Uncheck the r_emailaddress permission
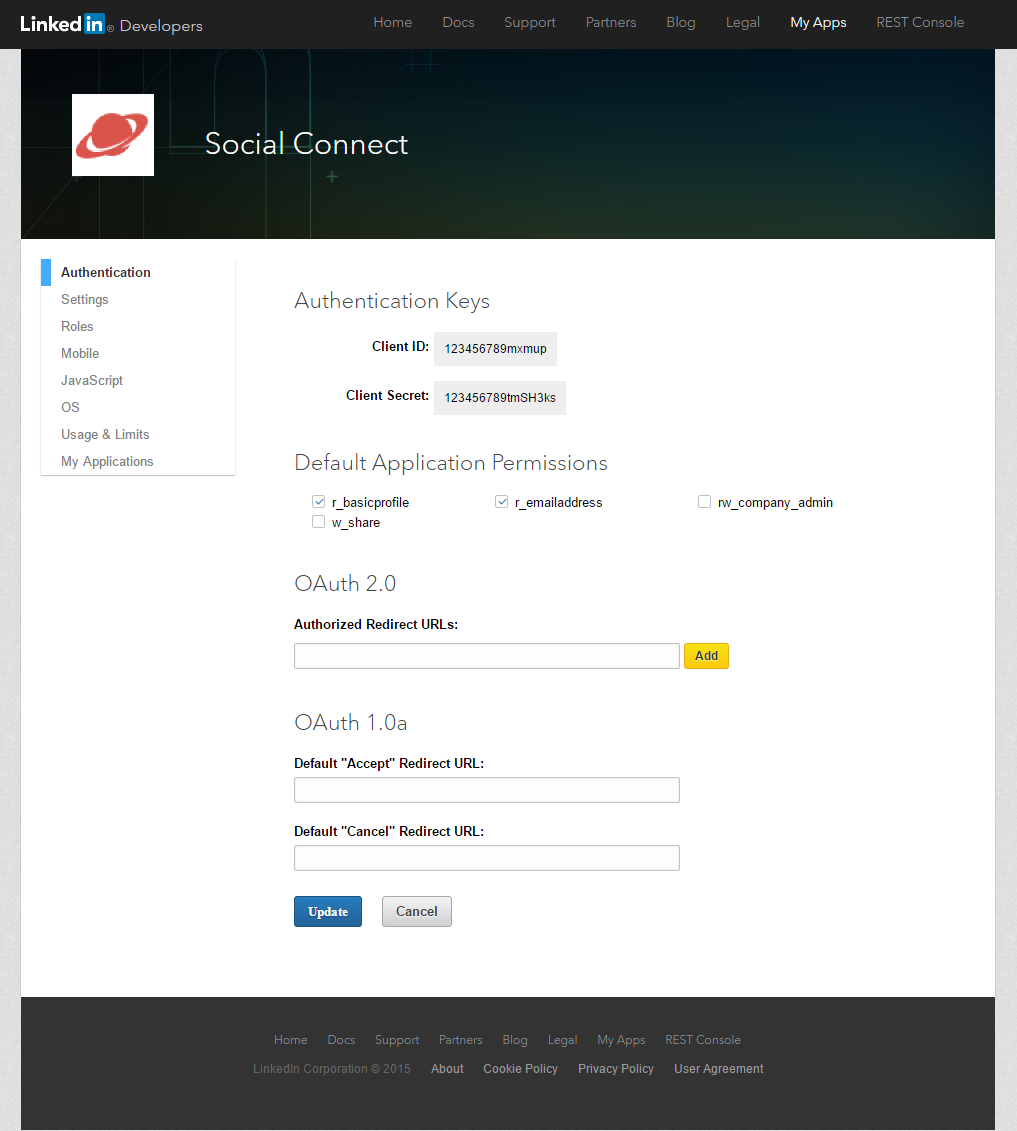 [x=502, y=502]
